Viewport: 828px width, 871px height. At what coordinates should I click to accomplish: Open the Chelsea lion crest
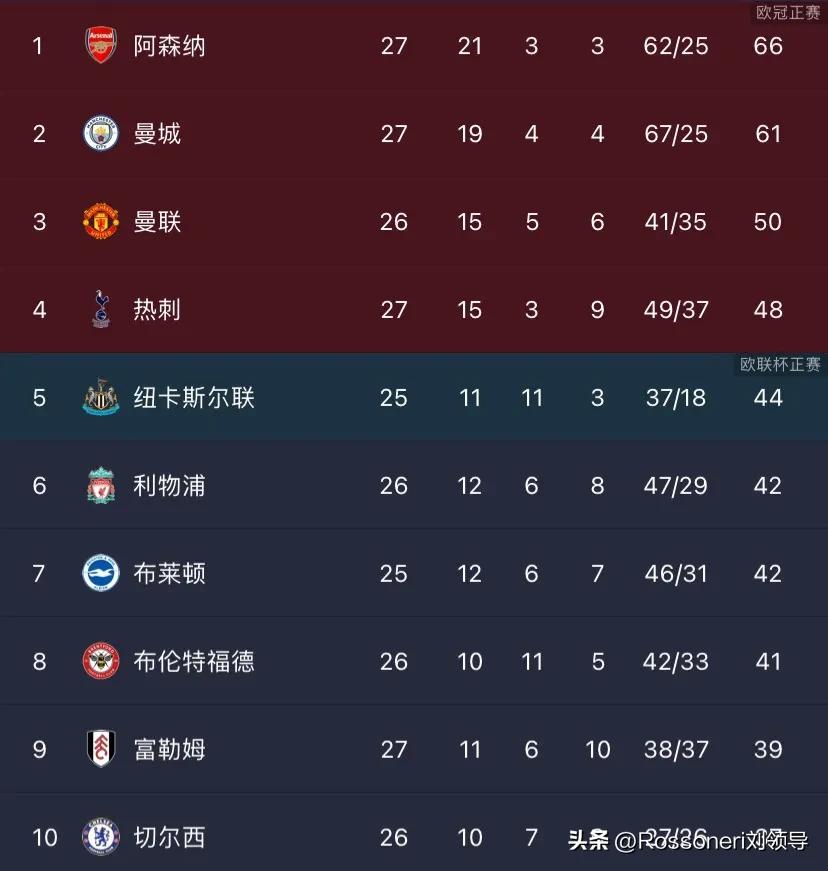click(101, 837)
